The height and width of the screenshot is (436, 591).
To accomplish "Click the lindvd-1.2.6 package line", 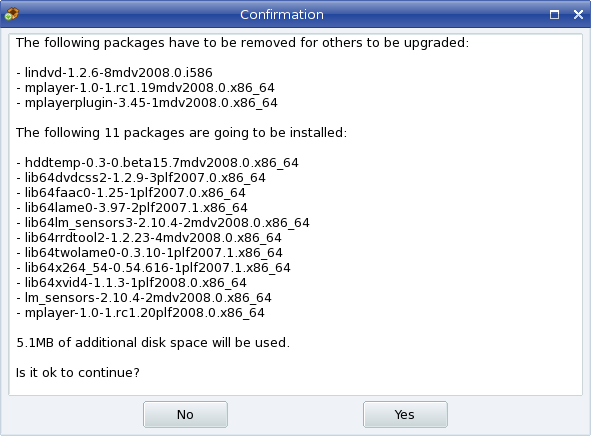I will (115, 72).
